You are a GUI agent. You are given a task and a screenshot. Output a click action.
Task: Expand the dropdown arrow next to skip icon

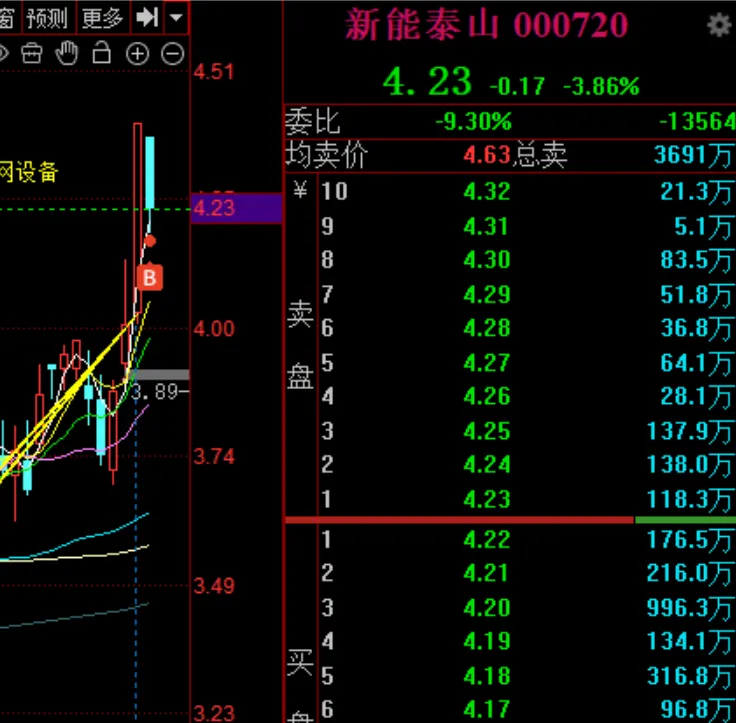coord(176,17)
